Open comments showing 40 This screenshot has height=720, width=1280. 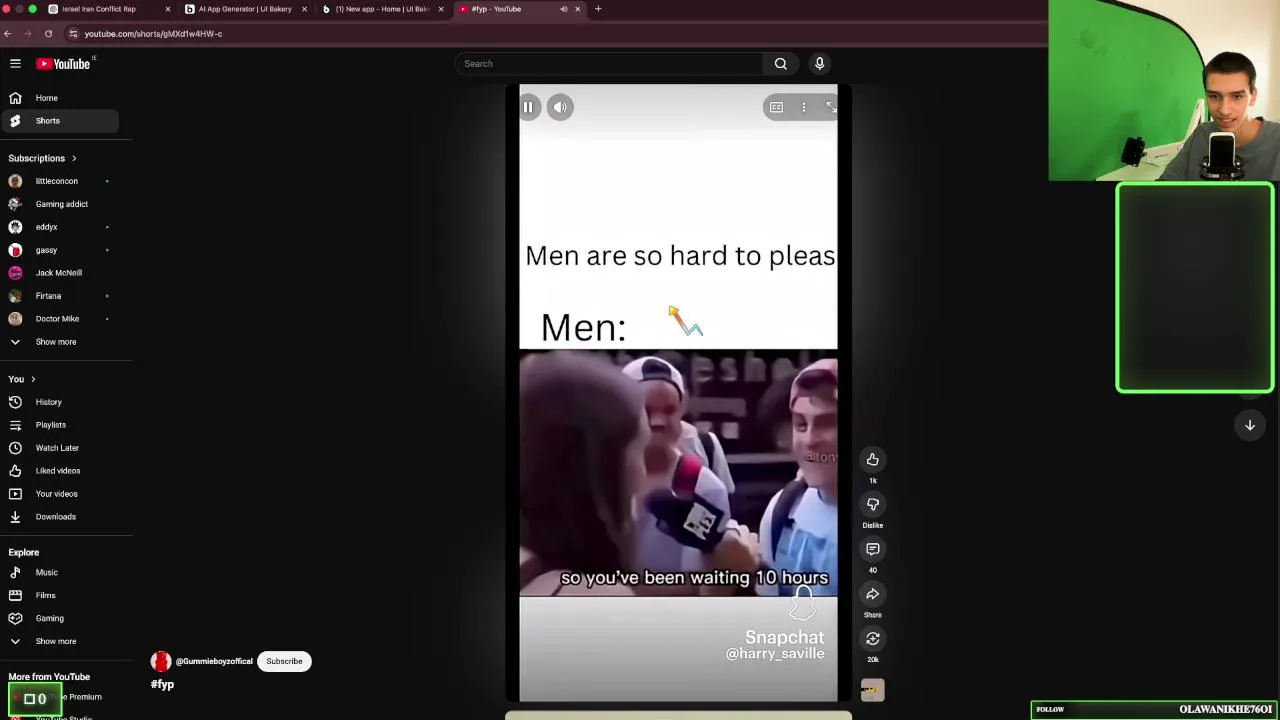(x=872, y=549)
